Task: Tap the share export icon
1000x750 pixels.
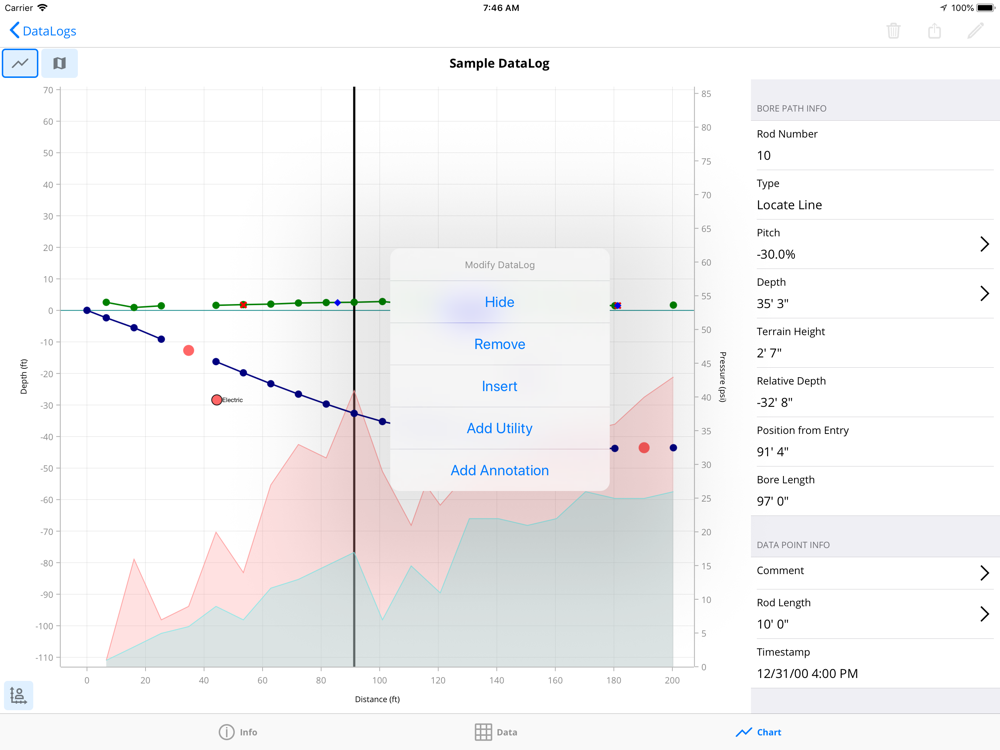Action: [x=934, y=31]
